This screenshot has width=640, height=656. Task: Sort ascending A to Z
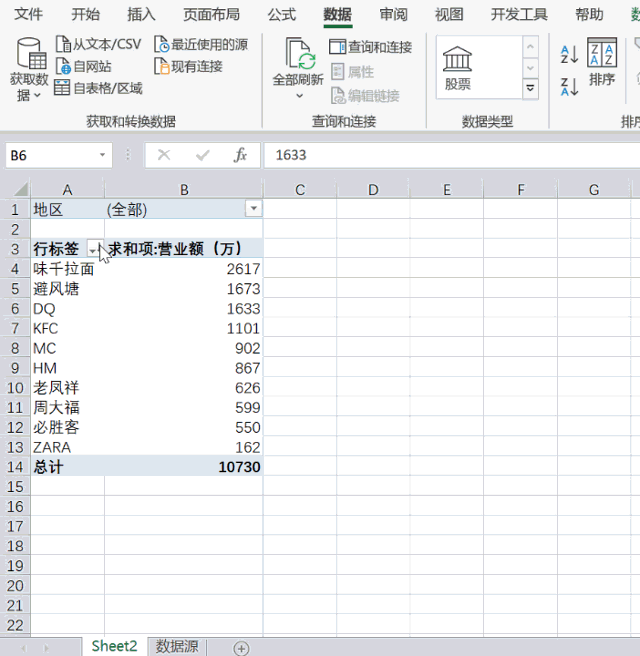(569, 54)
